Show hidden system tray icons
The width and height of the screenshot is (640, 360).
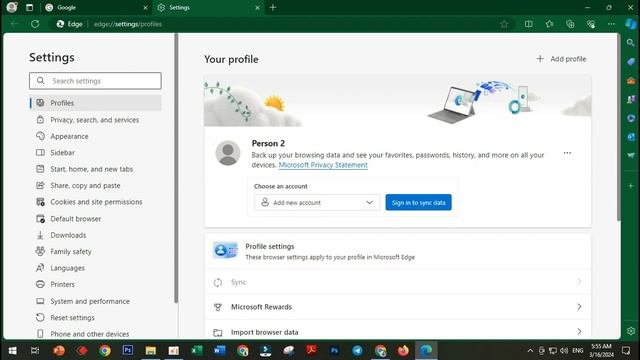pyautogui.click(x=530, y=351)
